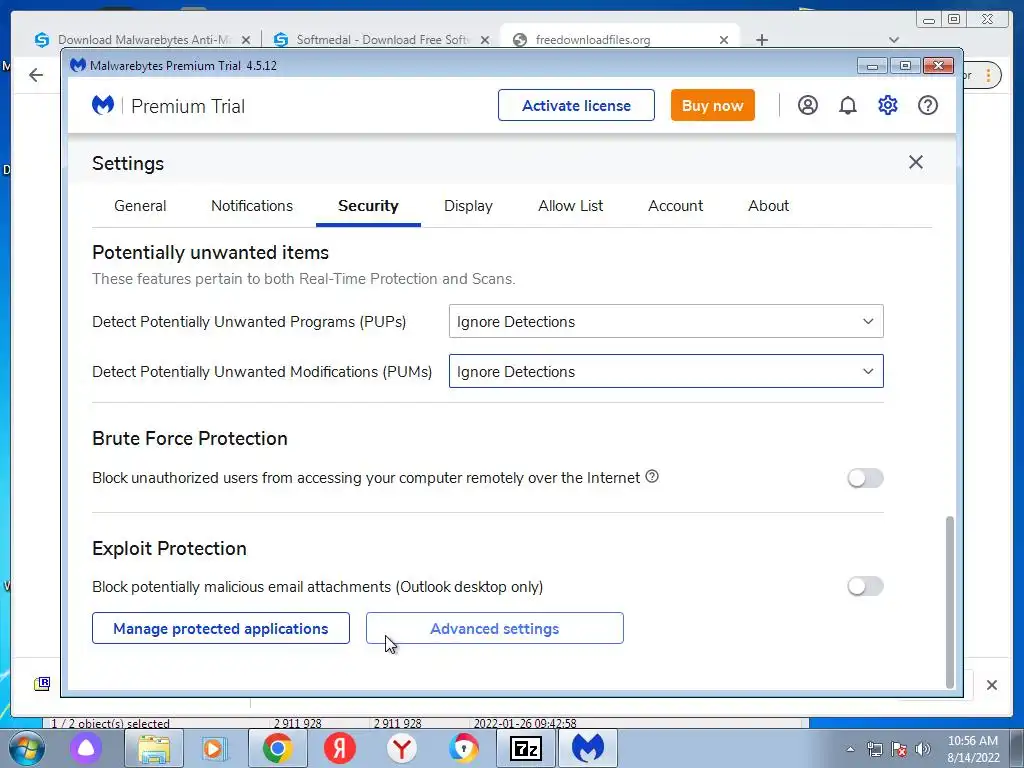Switch to the General tab
The image size is (1024, 768).
pyautogui.click(x=140, y=206)
